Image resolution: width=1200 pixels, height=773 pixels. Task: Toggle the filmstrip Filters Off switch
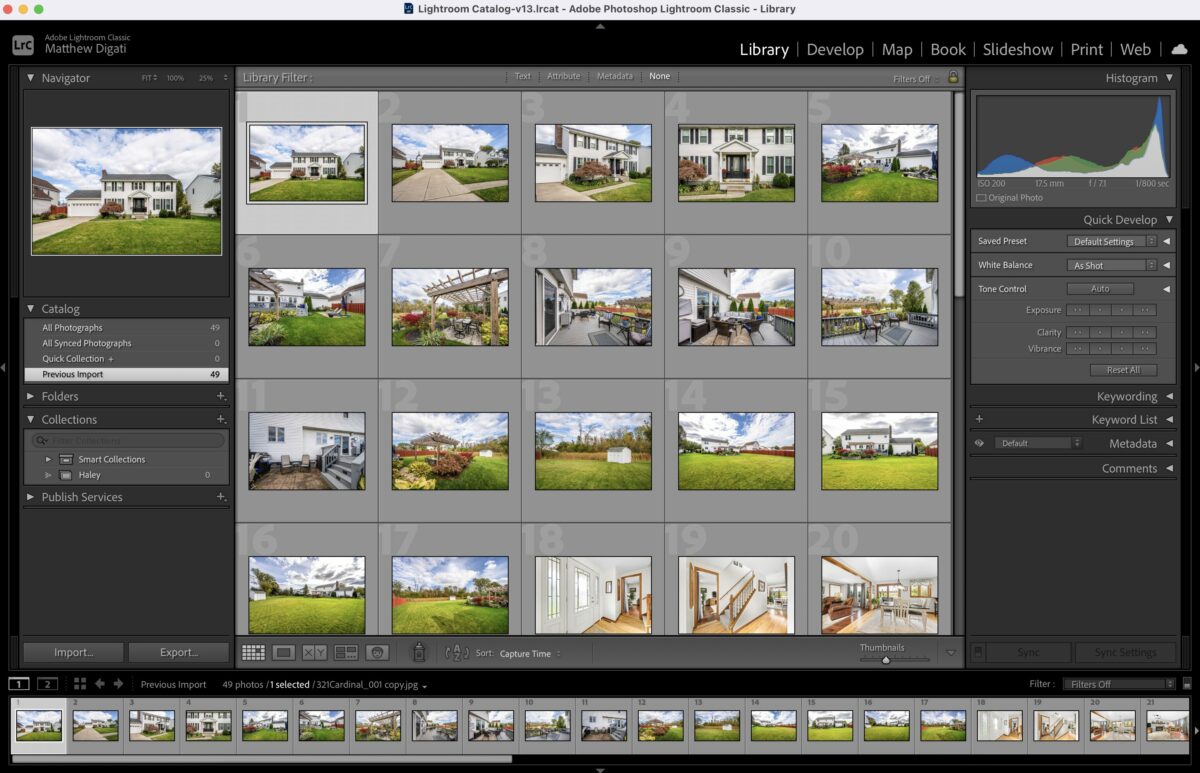[1117, 684]
